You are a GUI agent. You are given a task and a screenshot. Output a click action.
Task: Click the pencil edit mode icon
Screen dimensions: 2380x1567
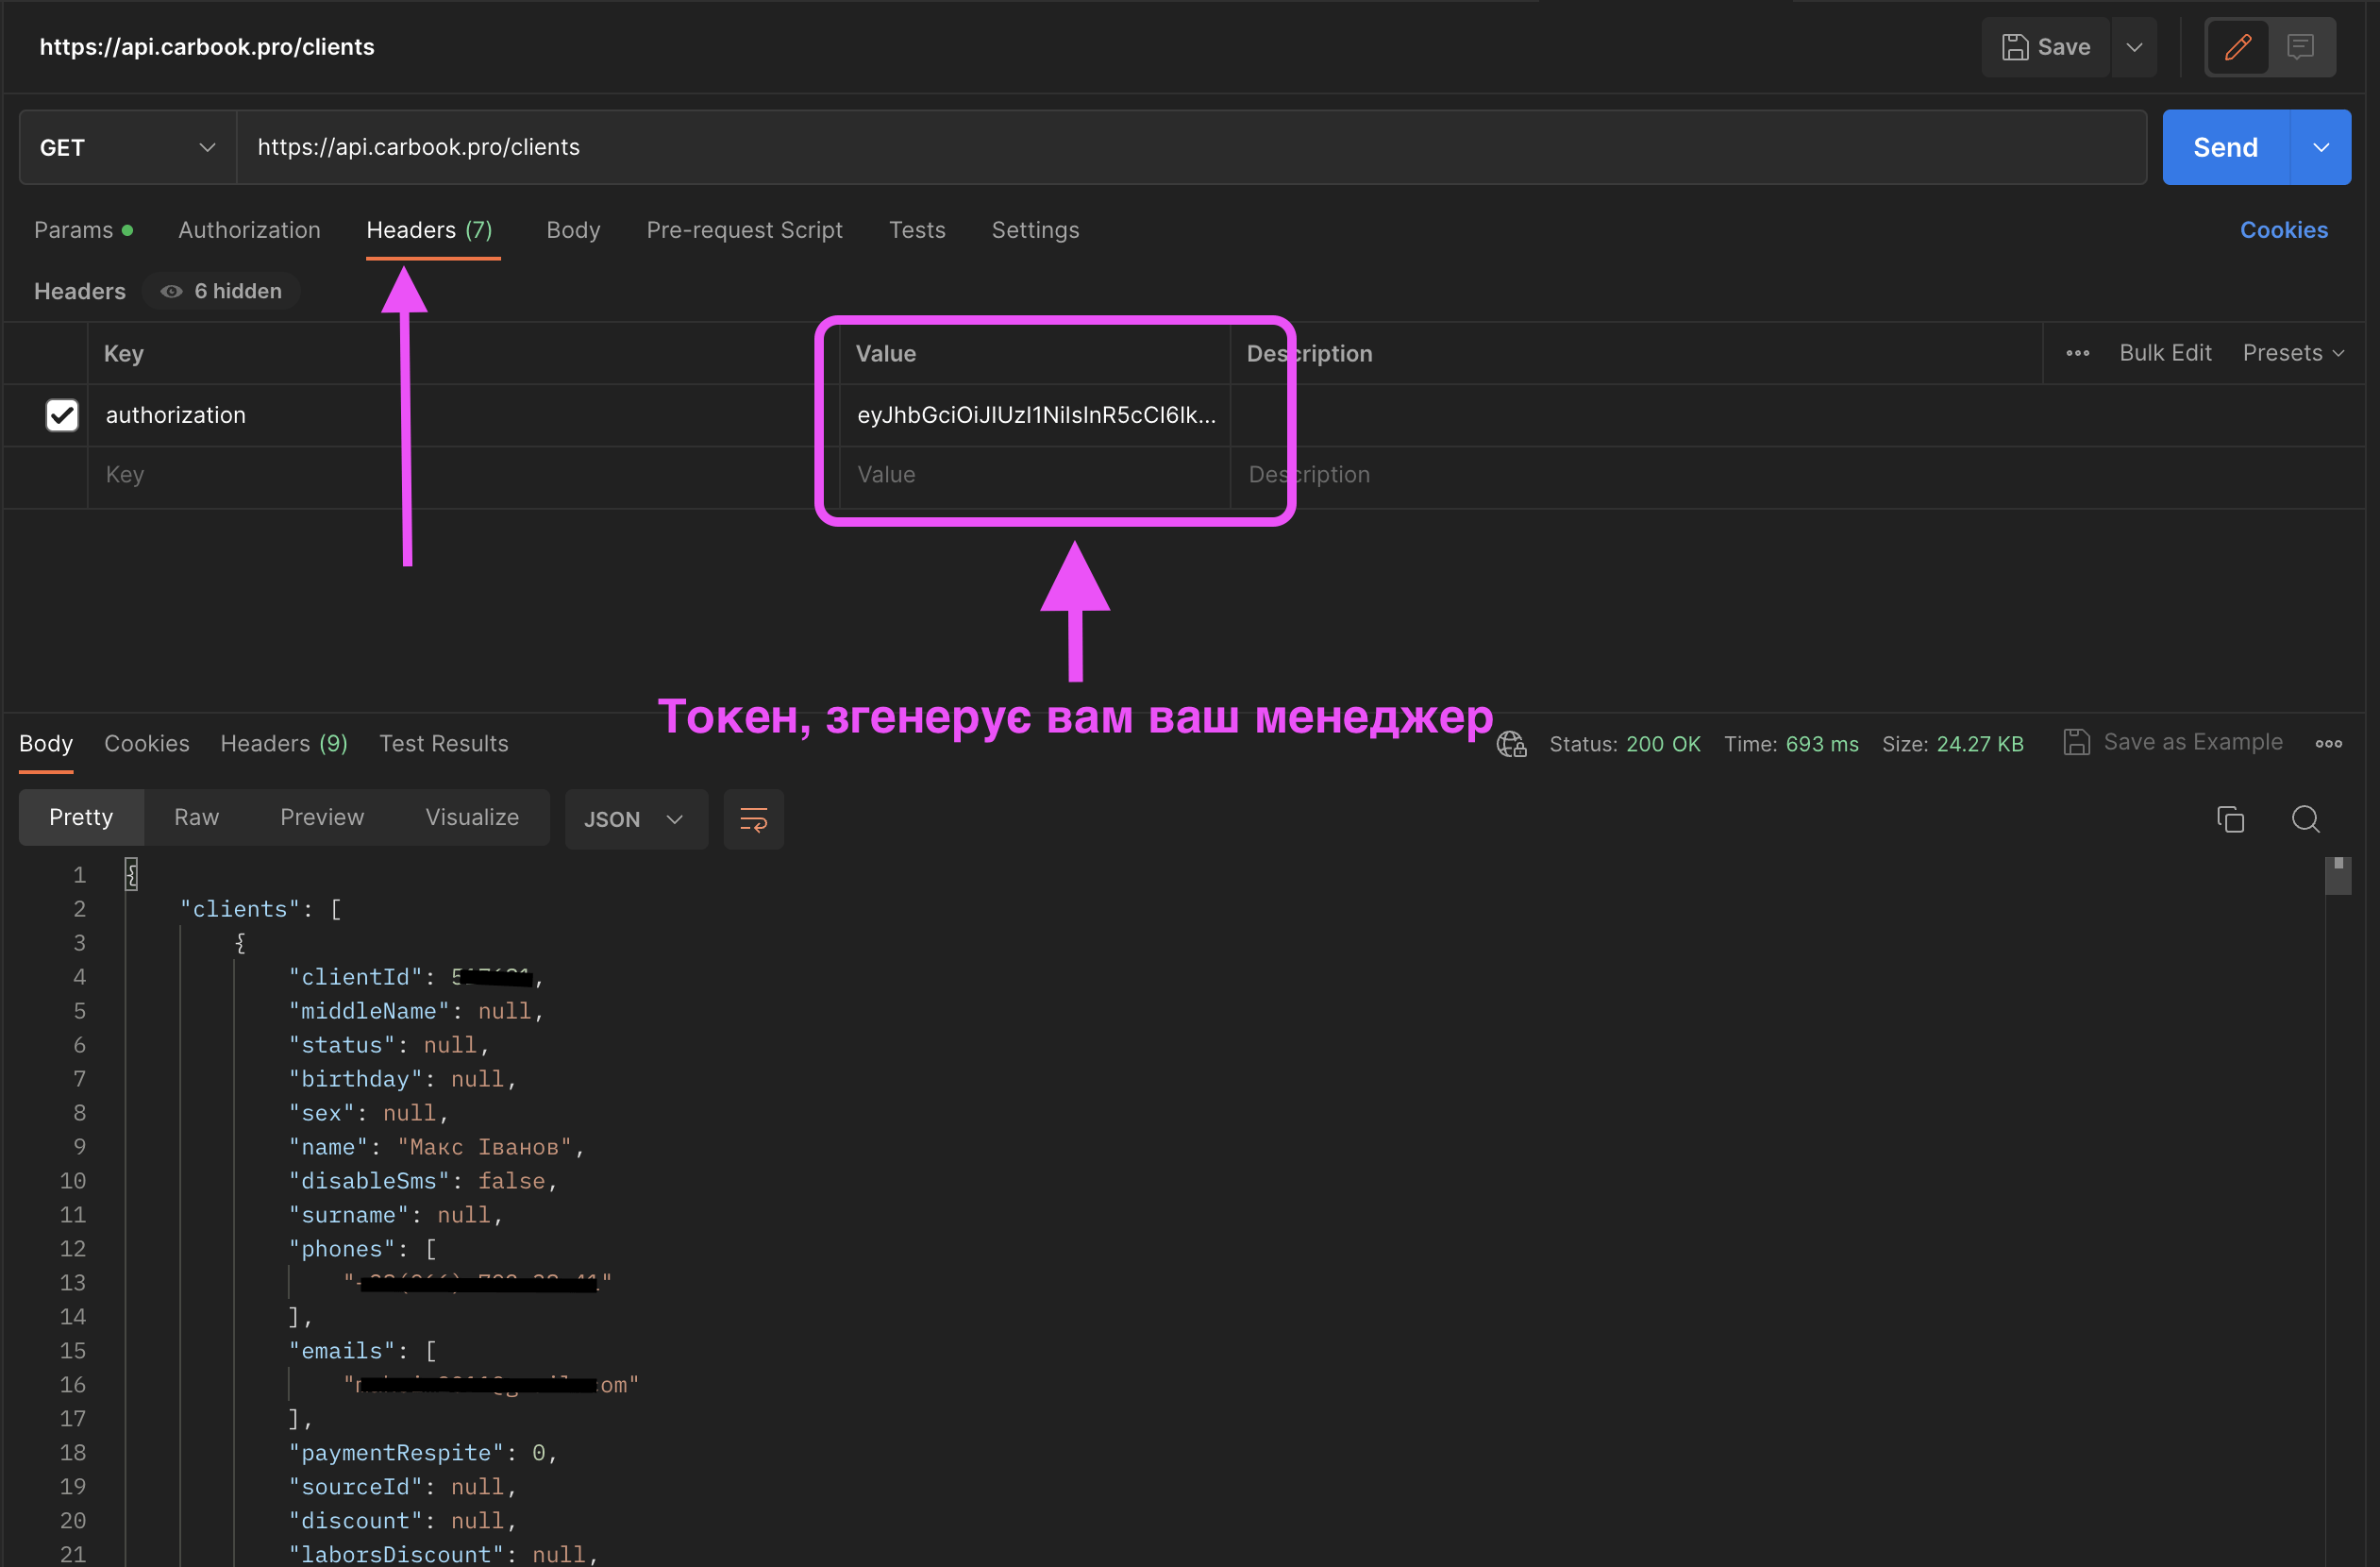(x=2237, y=47)
